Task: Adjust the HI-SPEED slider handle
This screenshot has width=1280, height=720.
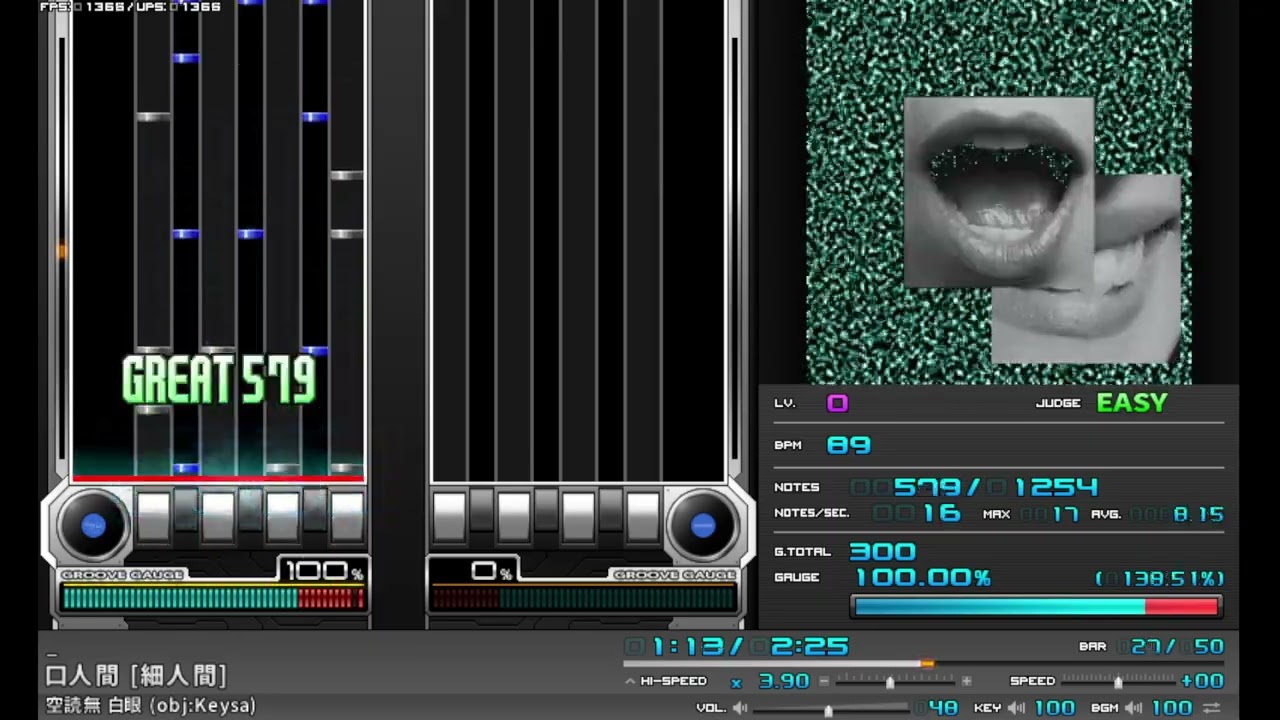Action: (x=890, y=682)
